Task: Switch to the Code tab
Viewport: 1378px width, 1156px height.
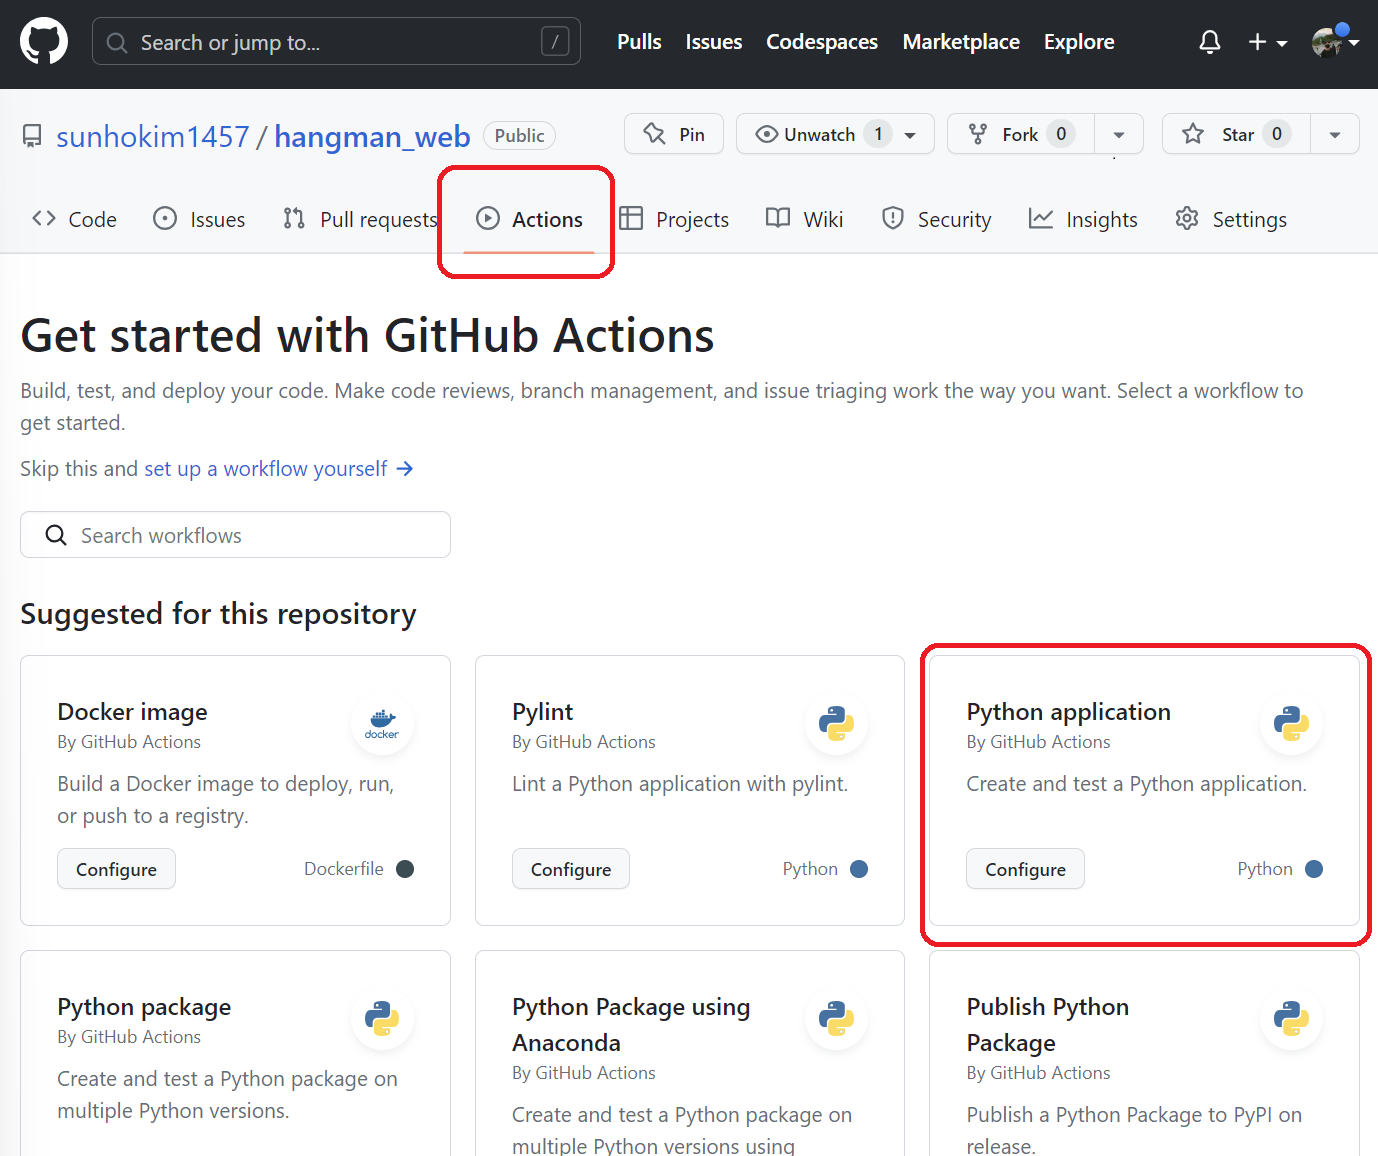Action: coord(75,219)
